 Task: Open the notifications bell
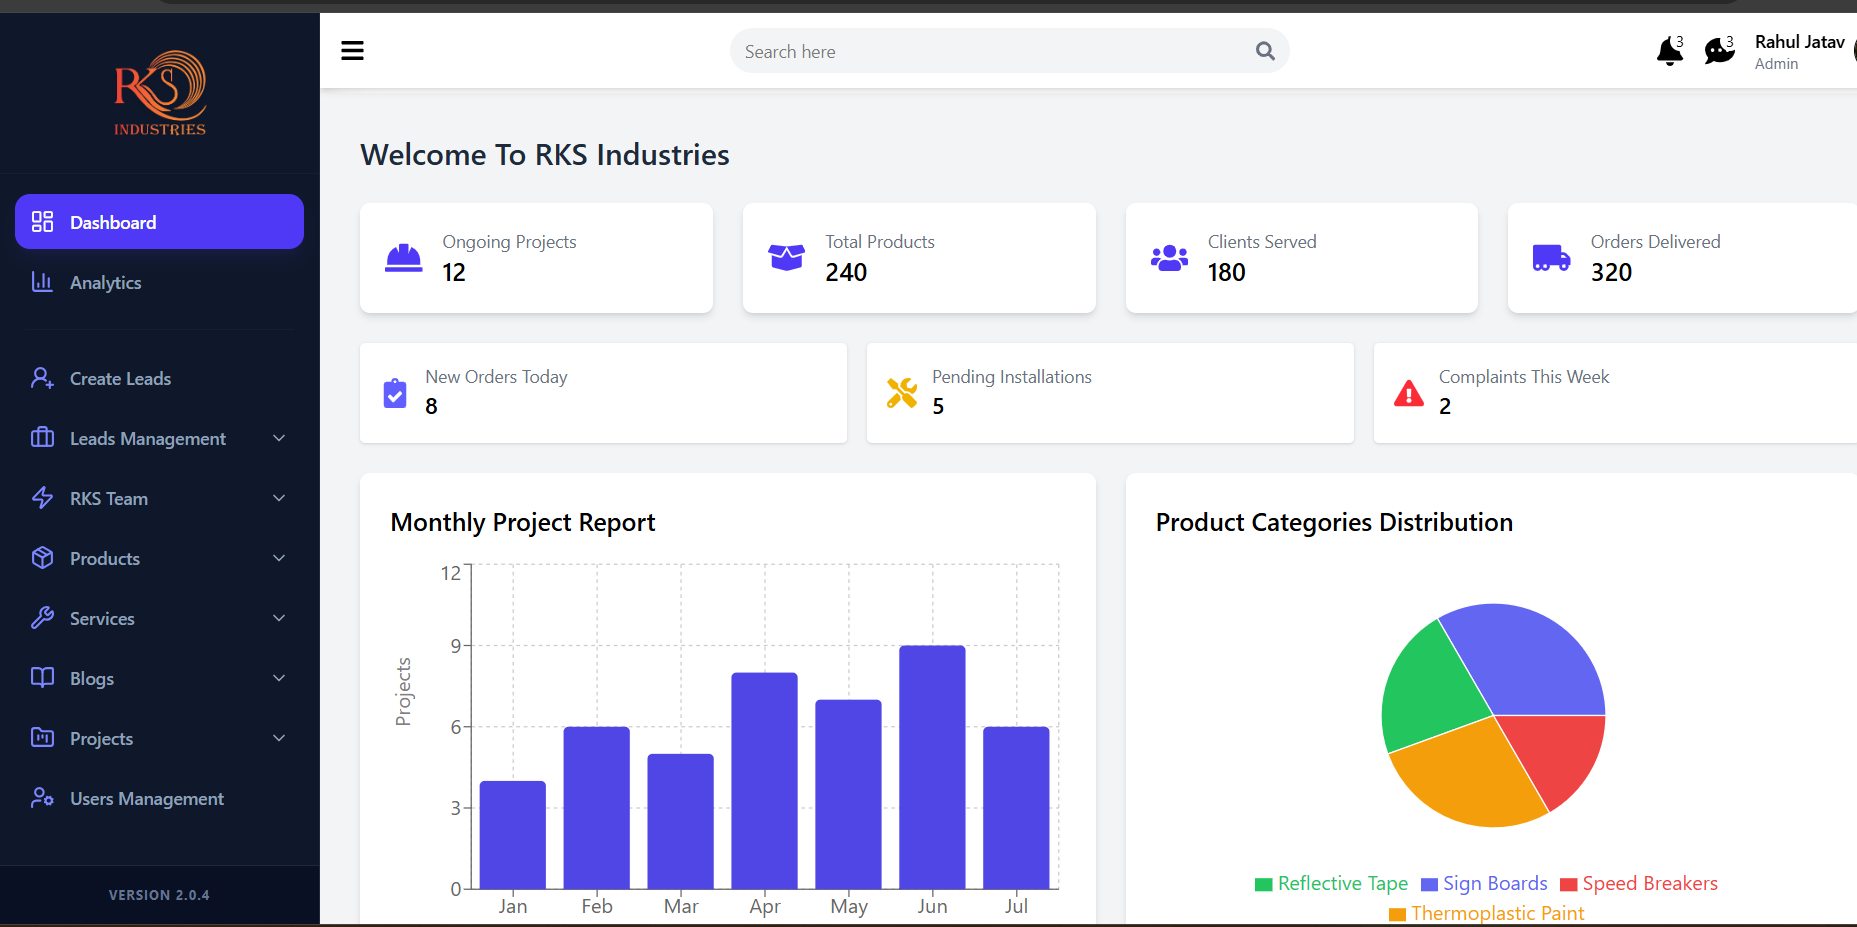pos(1669,51)
